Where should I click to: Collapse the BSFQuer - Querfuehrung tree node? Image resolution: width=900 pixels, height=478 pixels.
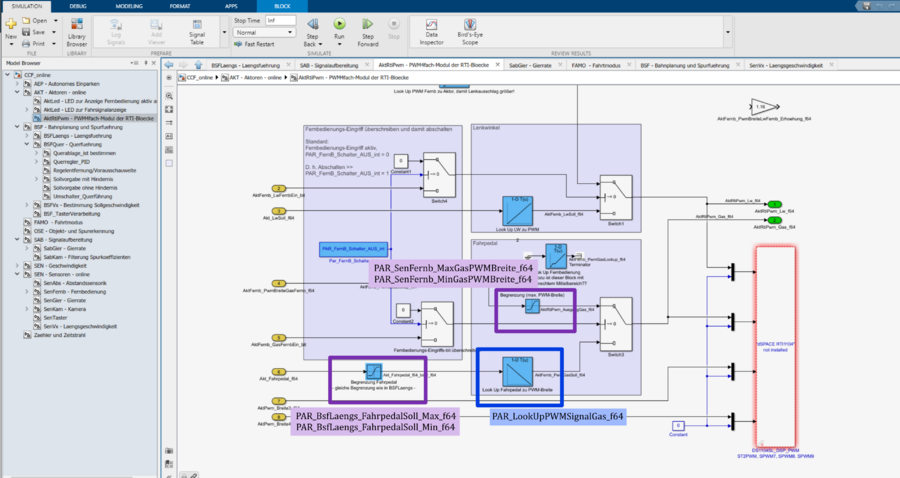tap(27, 142)
